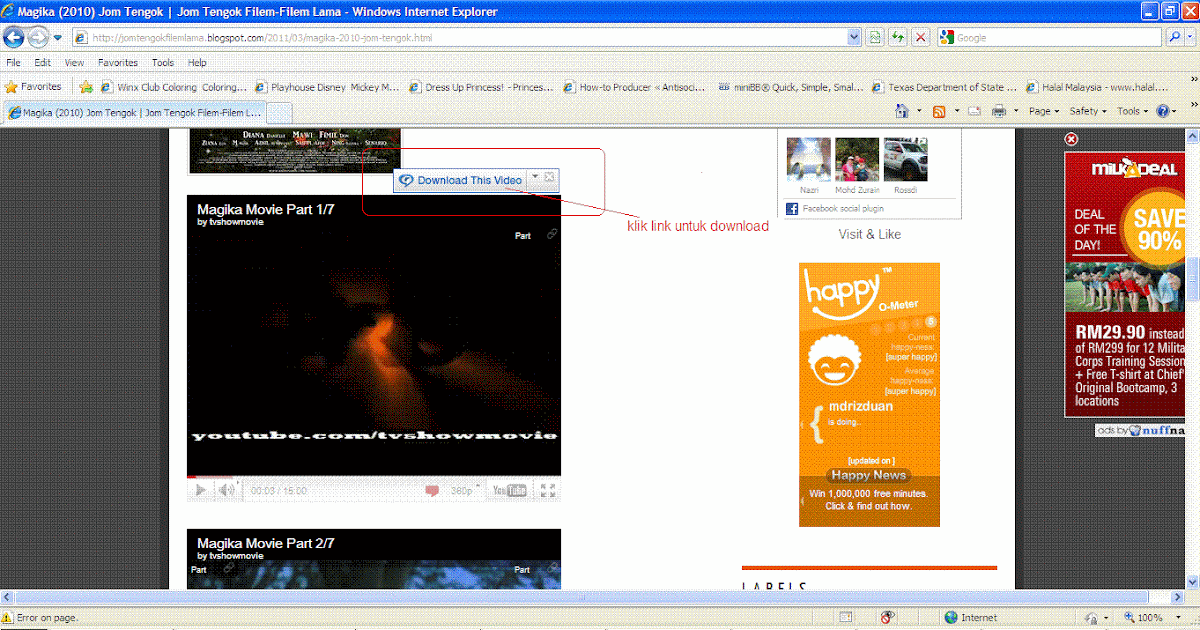
Task: Expand the address bar autocomplete dropdown
Action: (x=854, y=37)
